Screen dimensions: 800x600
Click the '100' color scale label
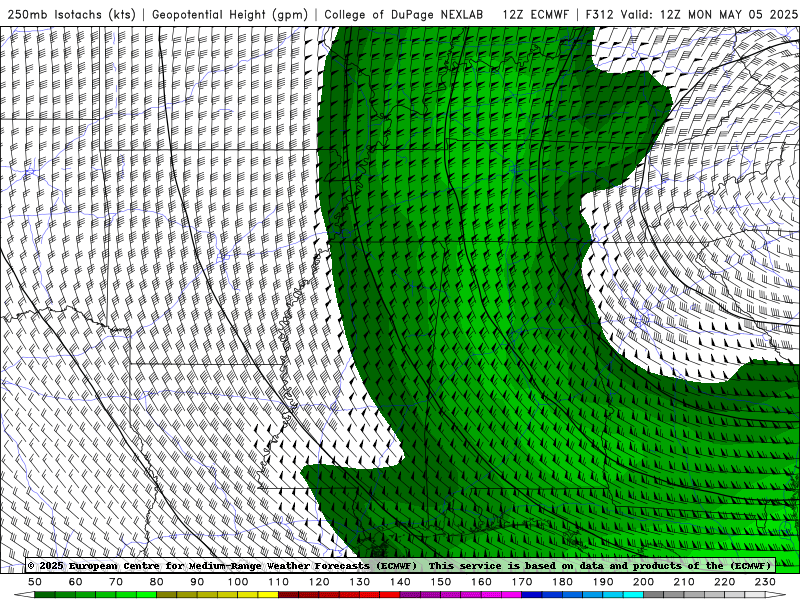238,582
